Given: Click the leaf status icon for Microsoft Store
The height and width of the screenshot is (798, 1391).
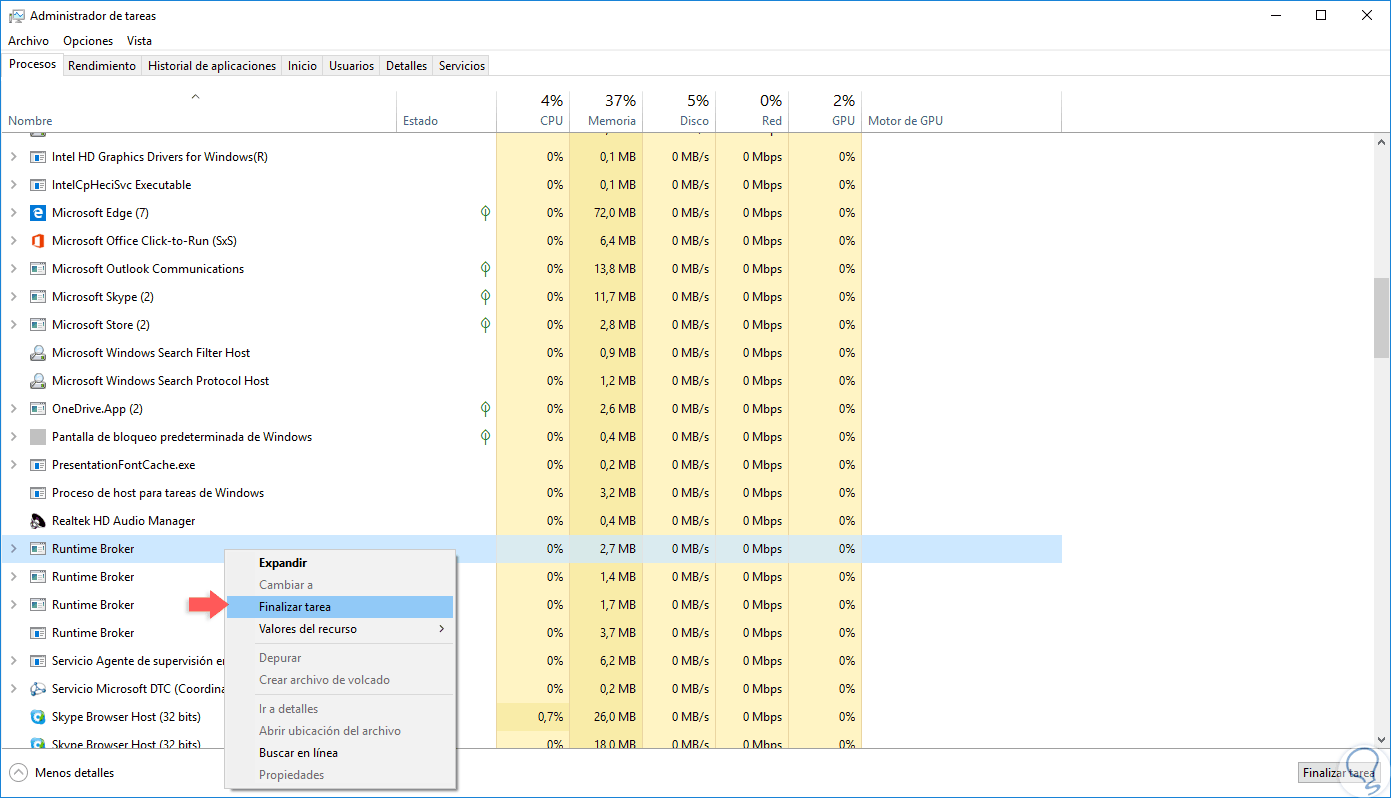Looking at the screenshot, I should coord(485,325).
